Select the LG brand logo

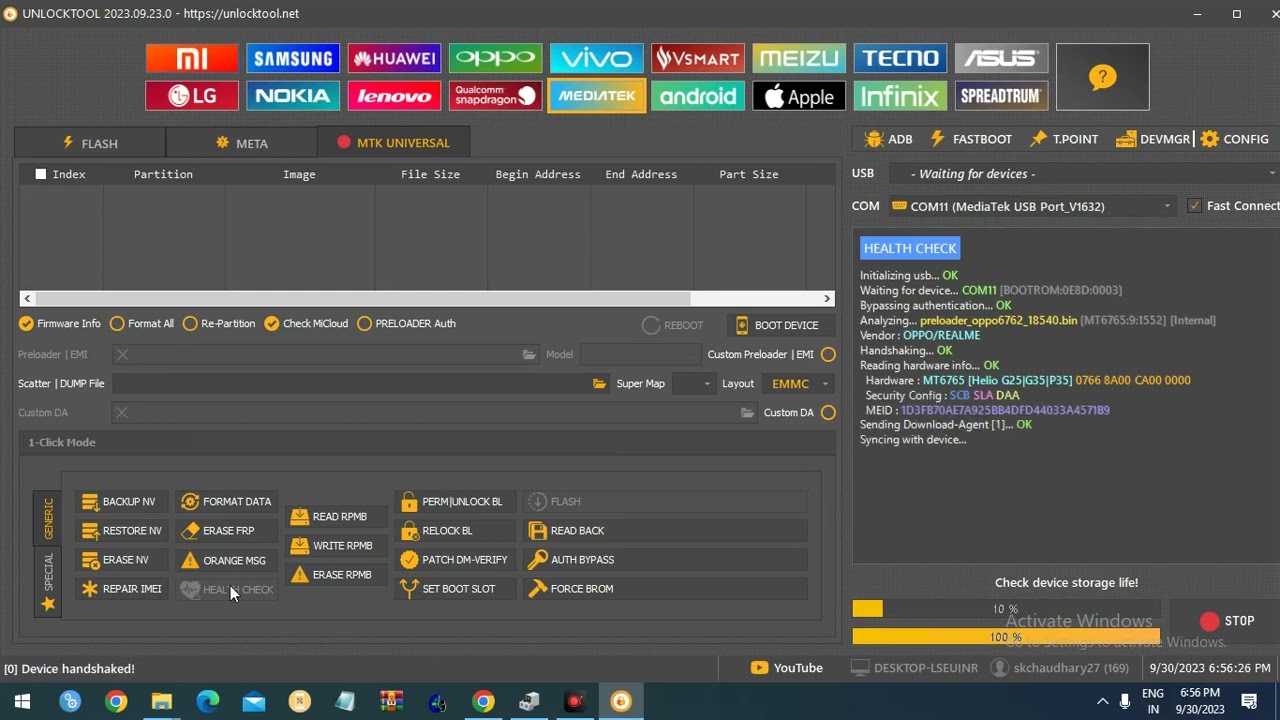192,96
